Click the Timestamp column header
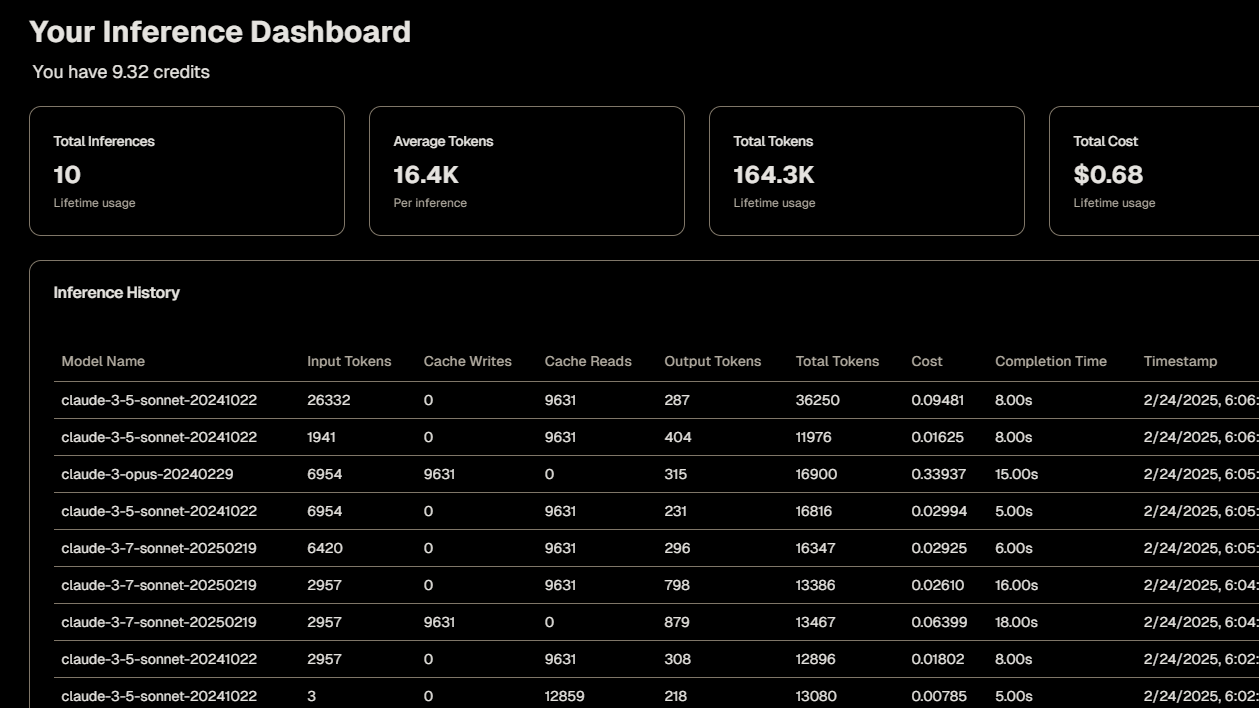The image size is (1259, 708). (1181, 361)
